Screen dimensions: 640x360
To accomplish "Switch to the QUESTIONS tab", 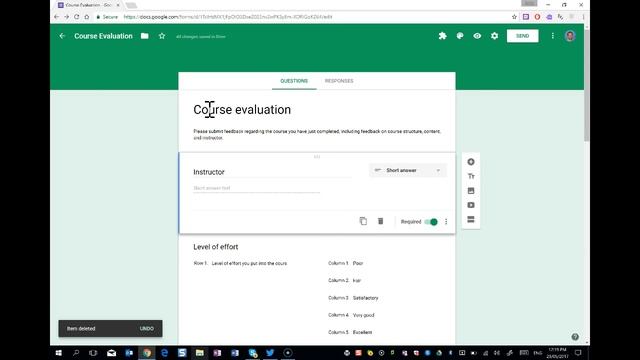I will [294, 81].
